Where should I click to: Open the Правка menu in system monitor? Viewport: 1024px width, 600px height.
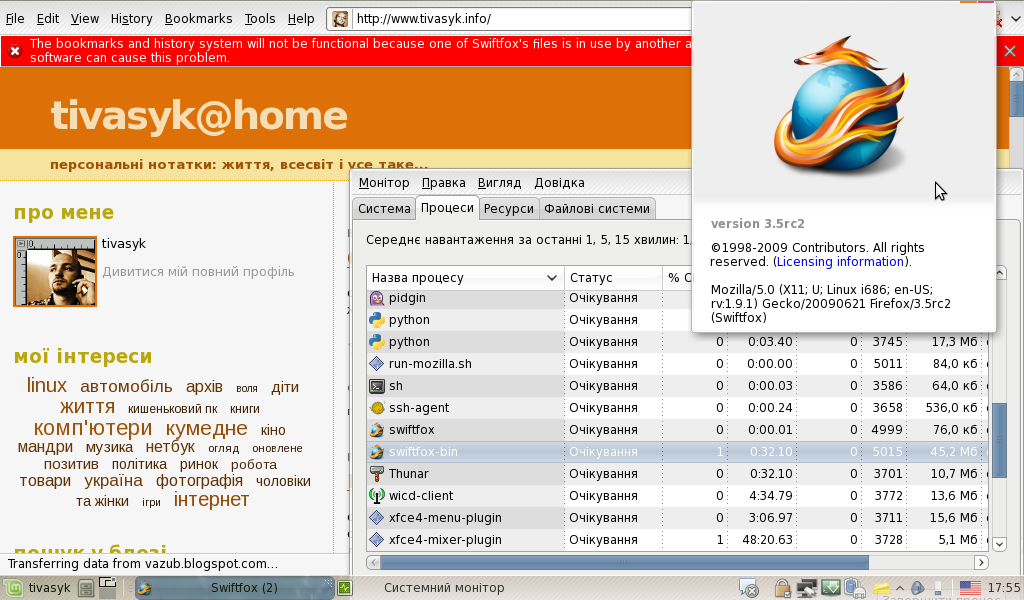click(x=443, y=183)
